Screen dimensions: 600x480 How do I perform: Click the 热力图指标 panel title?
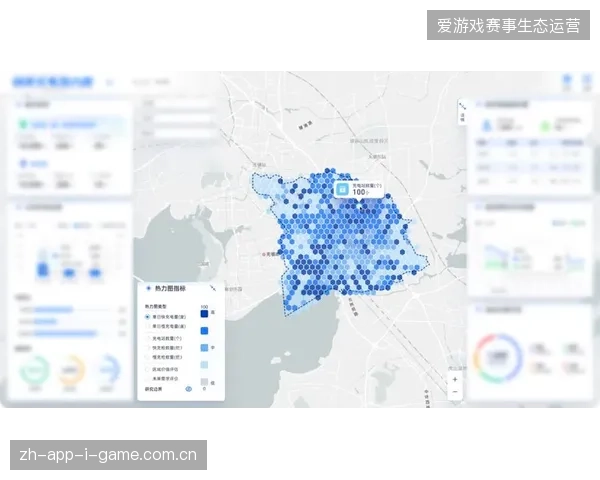(170, 288)
